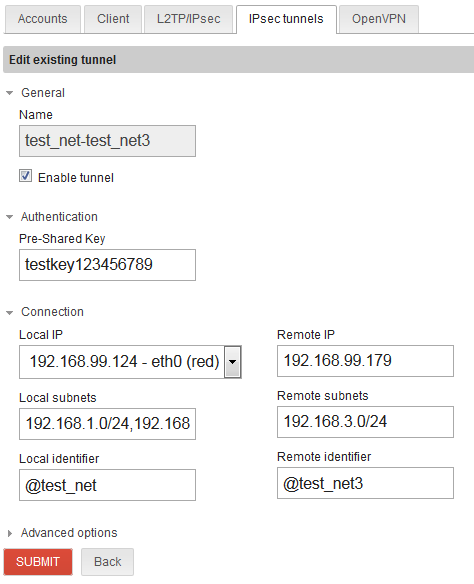This screenshot has width=474, height=584.
Task: Click the tunnel Name field
Action: pos(107,141)
